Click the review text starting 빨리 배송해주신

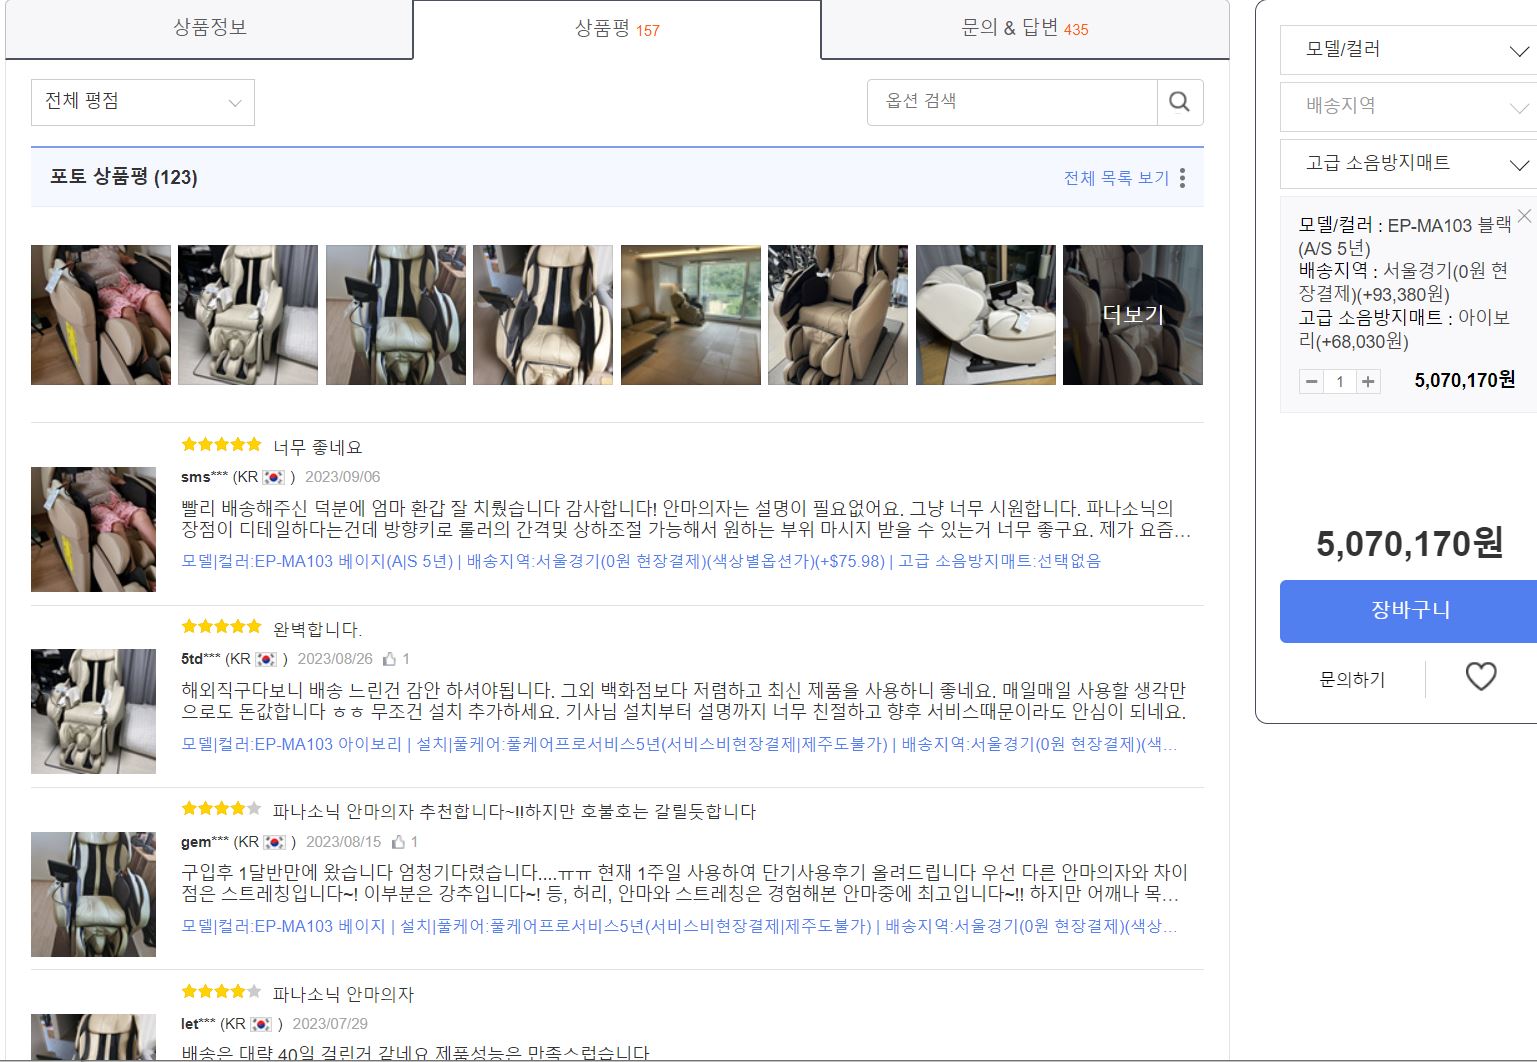tap(686, 519)
